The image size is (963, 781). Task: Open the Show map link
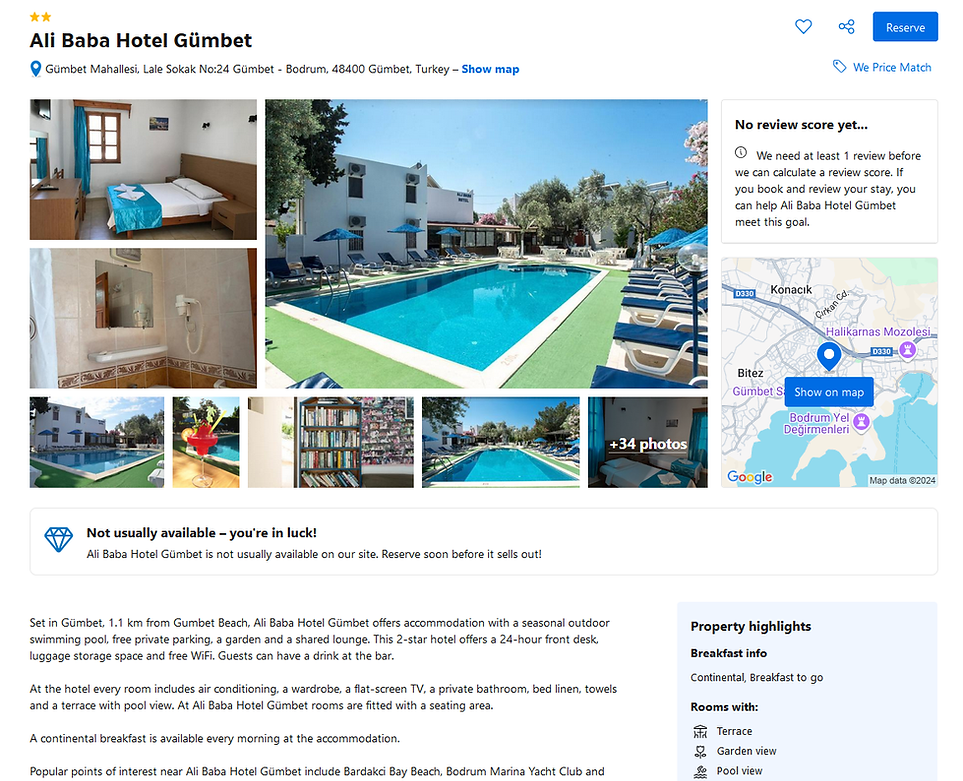490,69
